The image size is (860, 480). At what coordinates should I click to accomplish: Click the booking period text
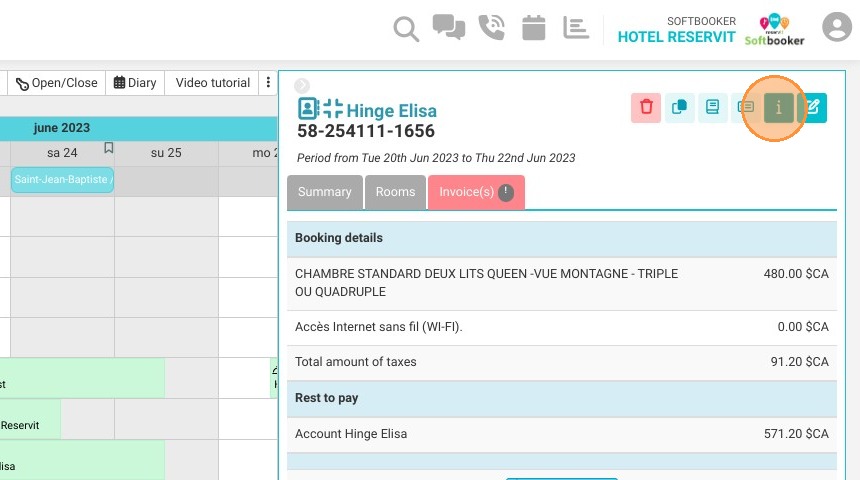(436, 158)
